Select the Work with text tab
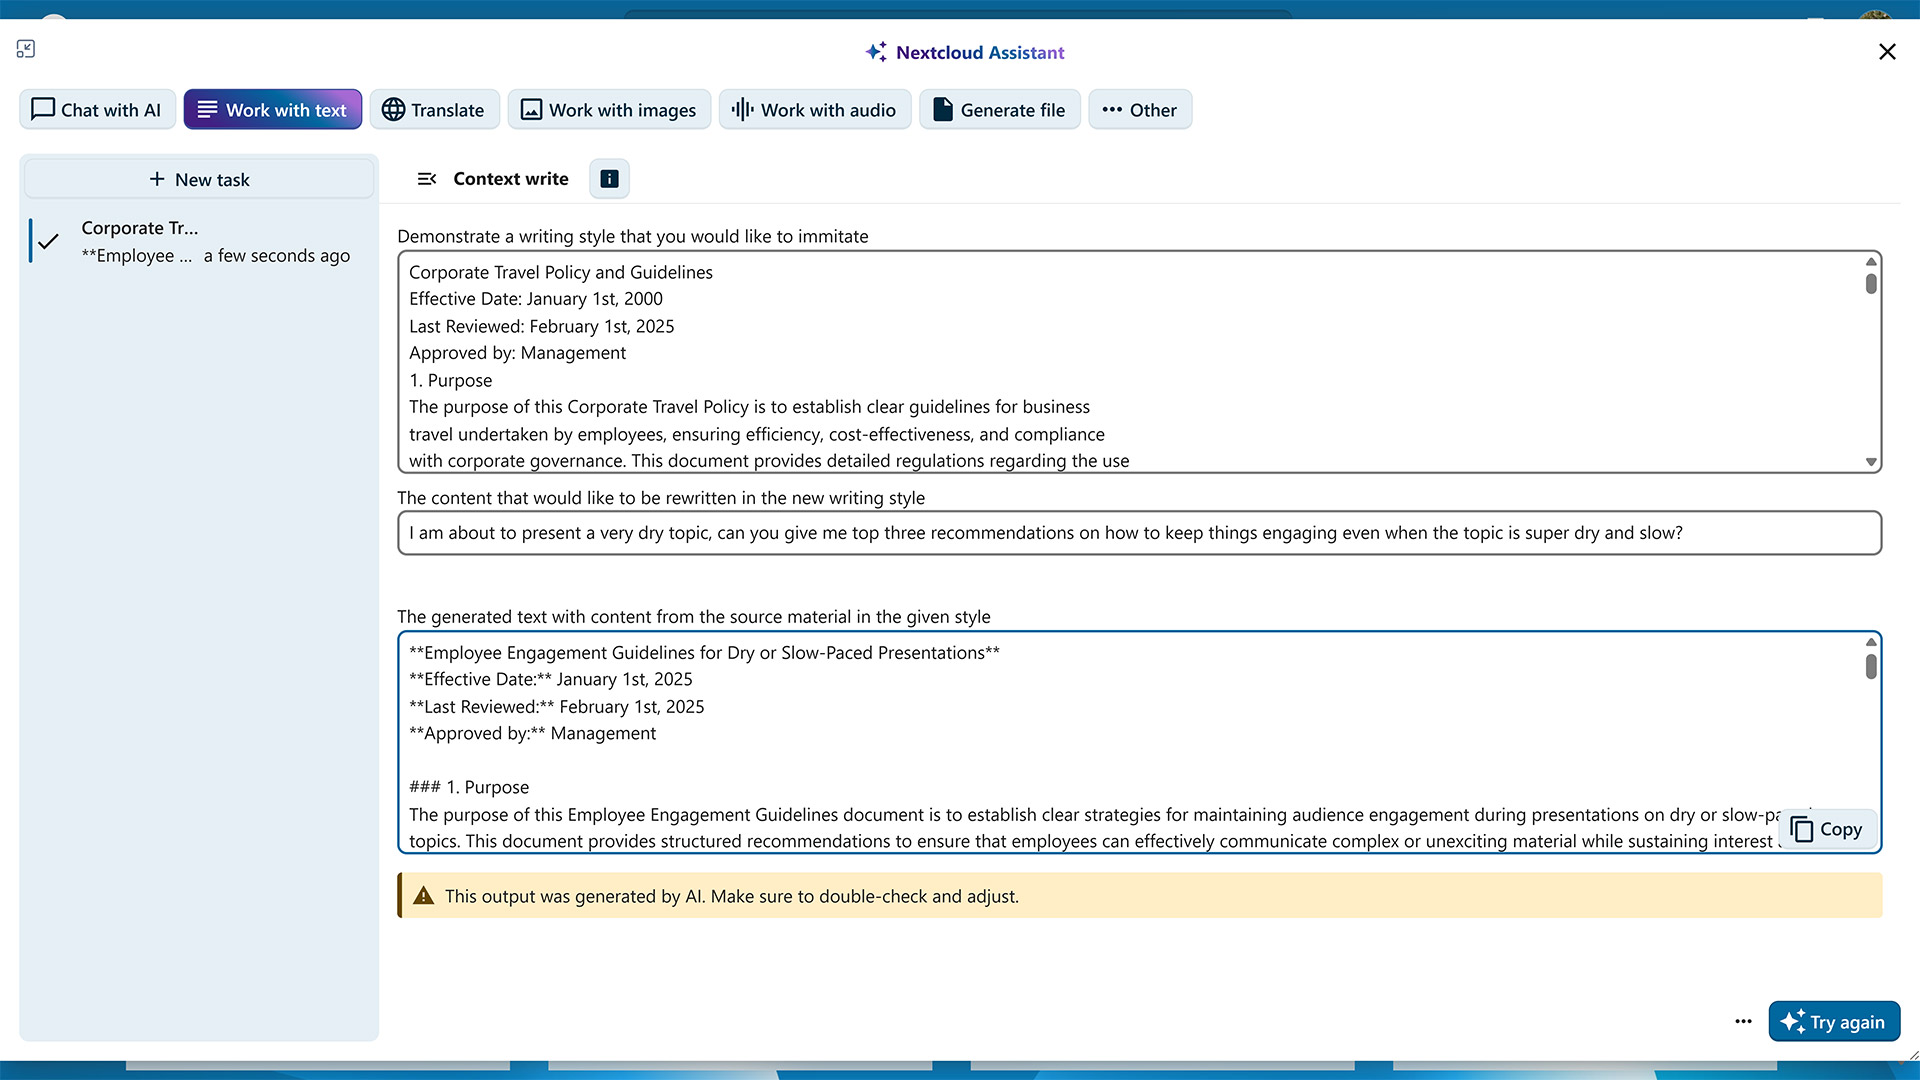The height and width of the screenshot is (1080, 1920). click(272, 110)
